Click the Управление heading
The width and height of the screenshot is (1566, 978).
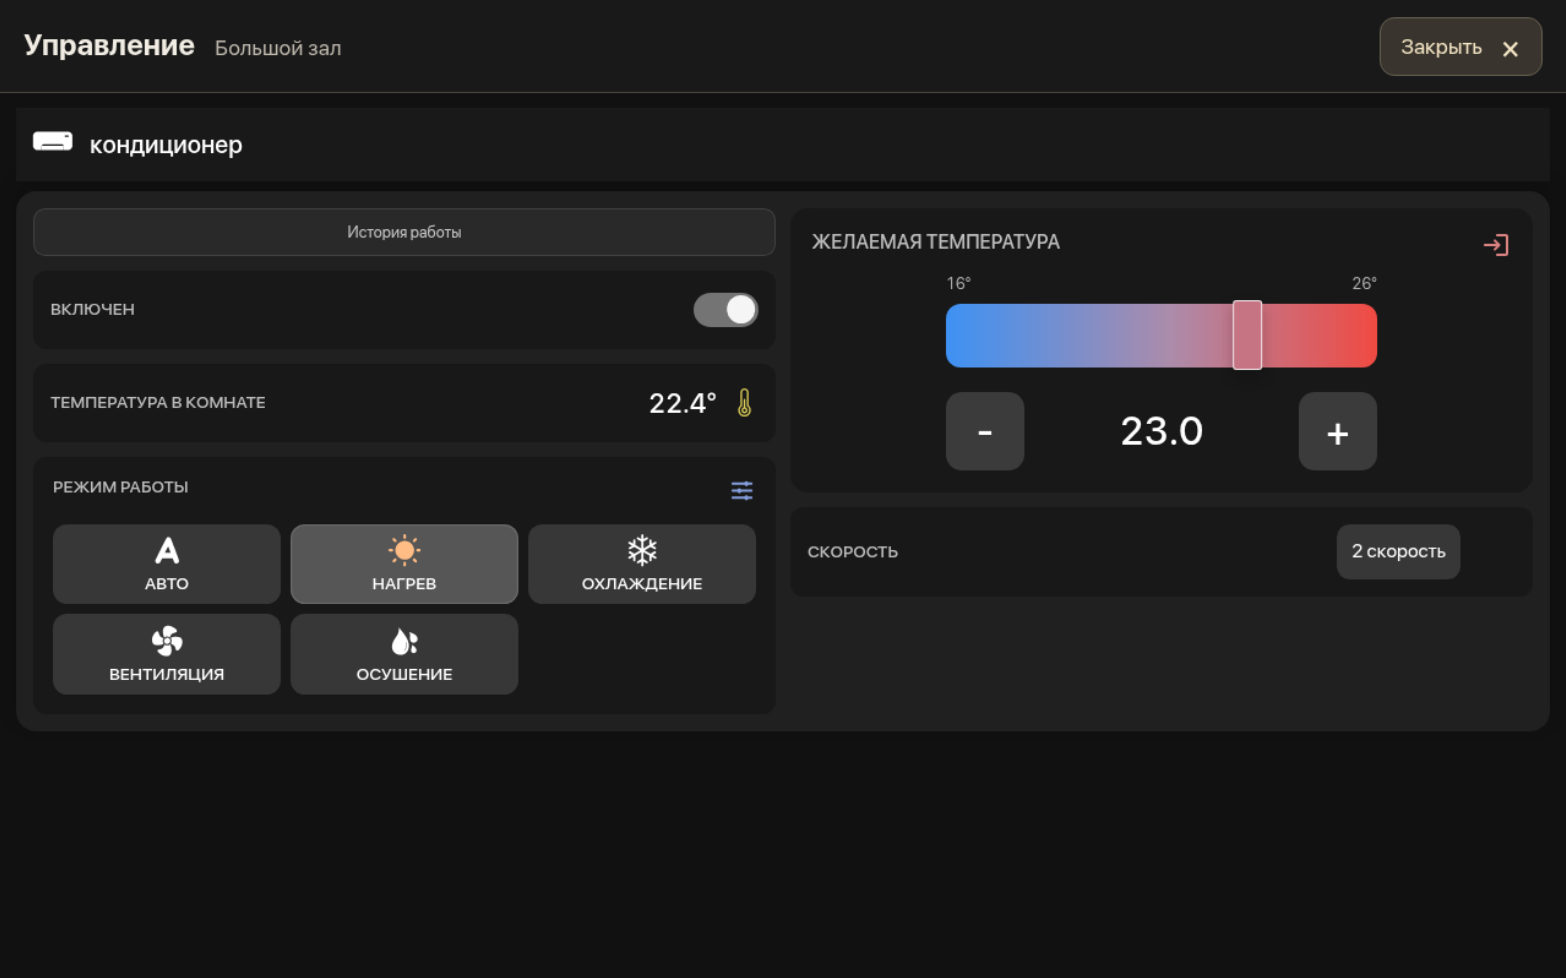point(109,46)
